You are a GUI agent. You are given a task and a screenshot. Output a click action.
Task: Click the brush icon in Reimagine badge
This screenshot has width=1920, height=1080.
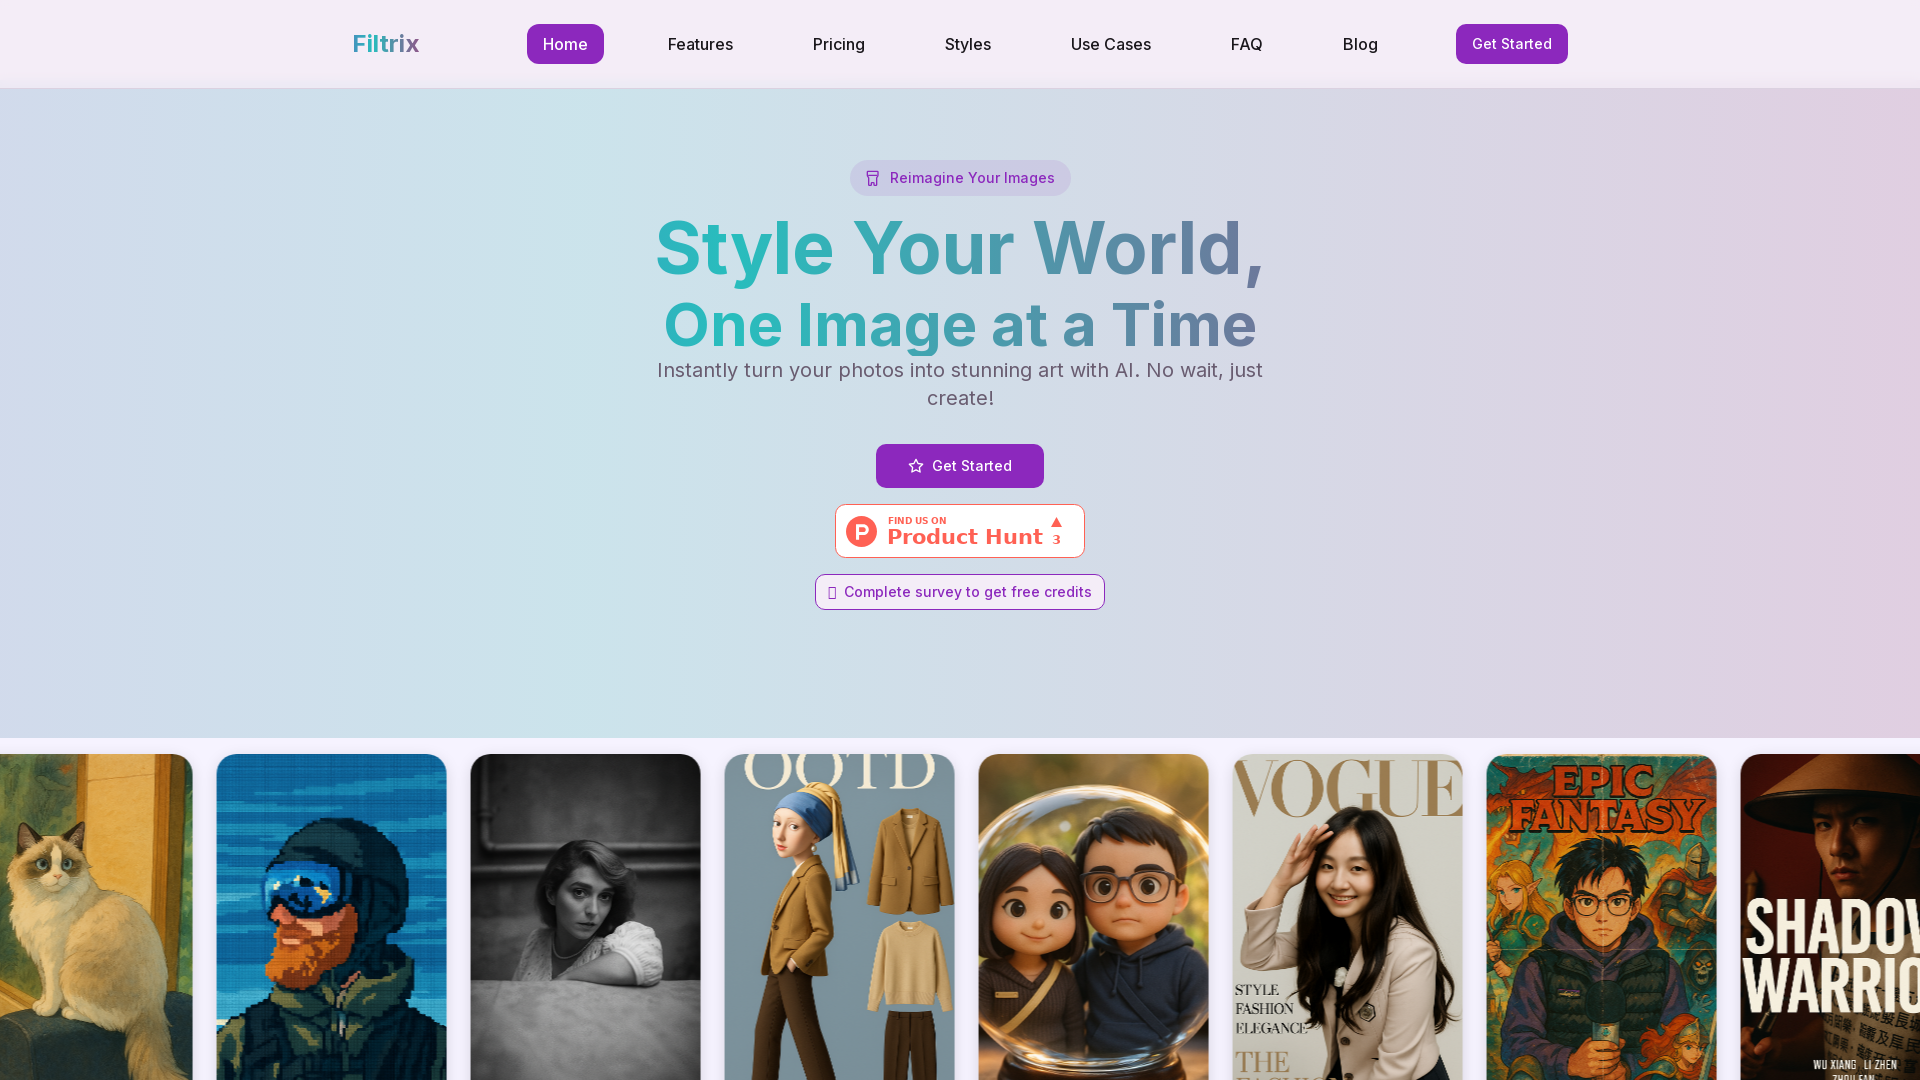(x=873, y=178)
